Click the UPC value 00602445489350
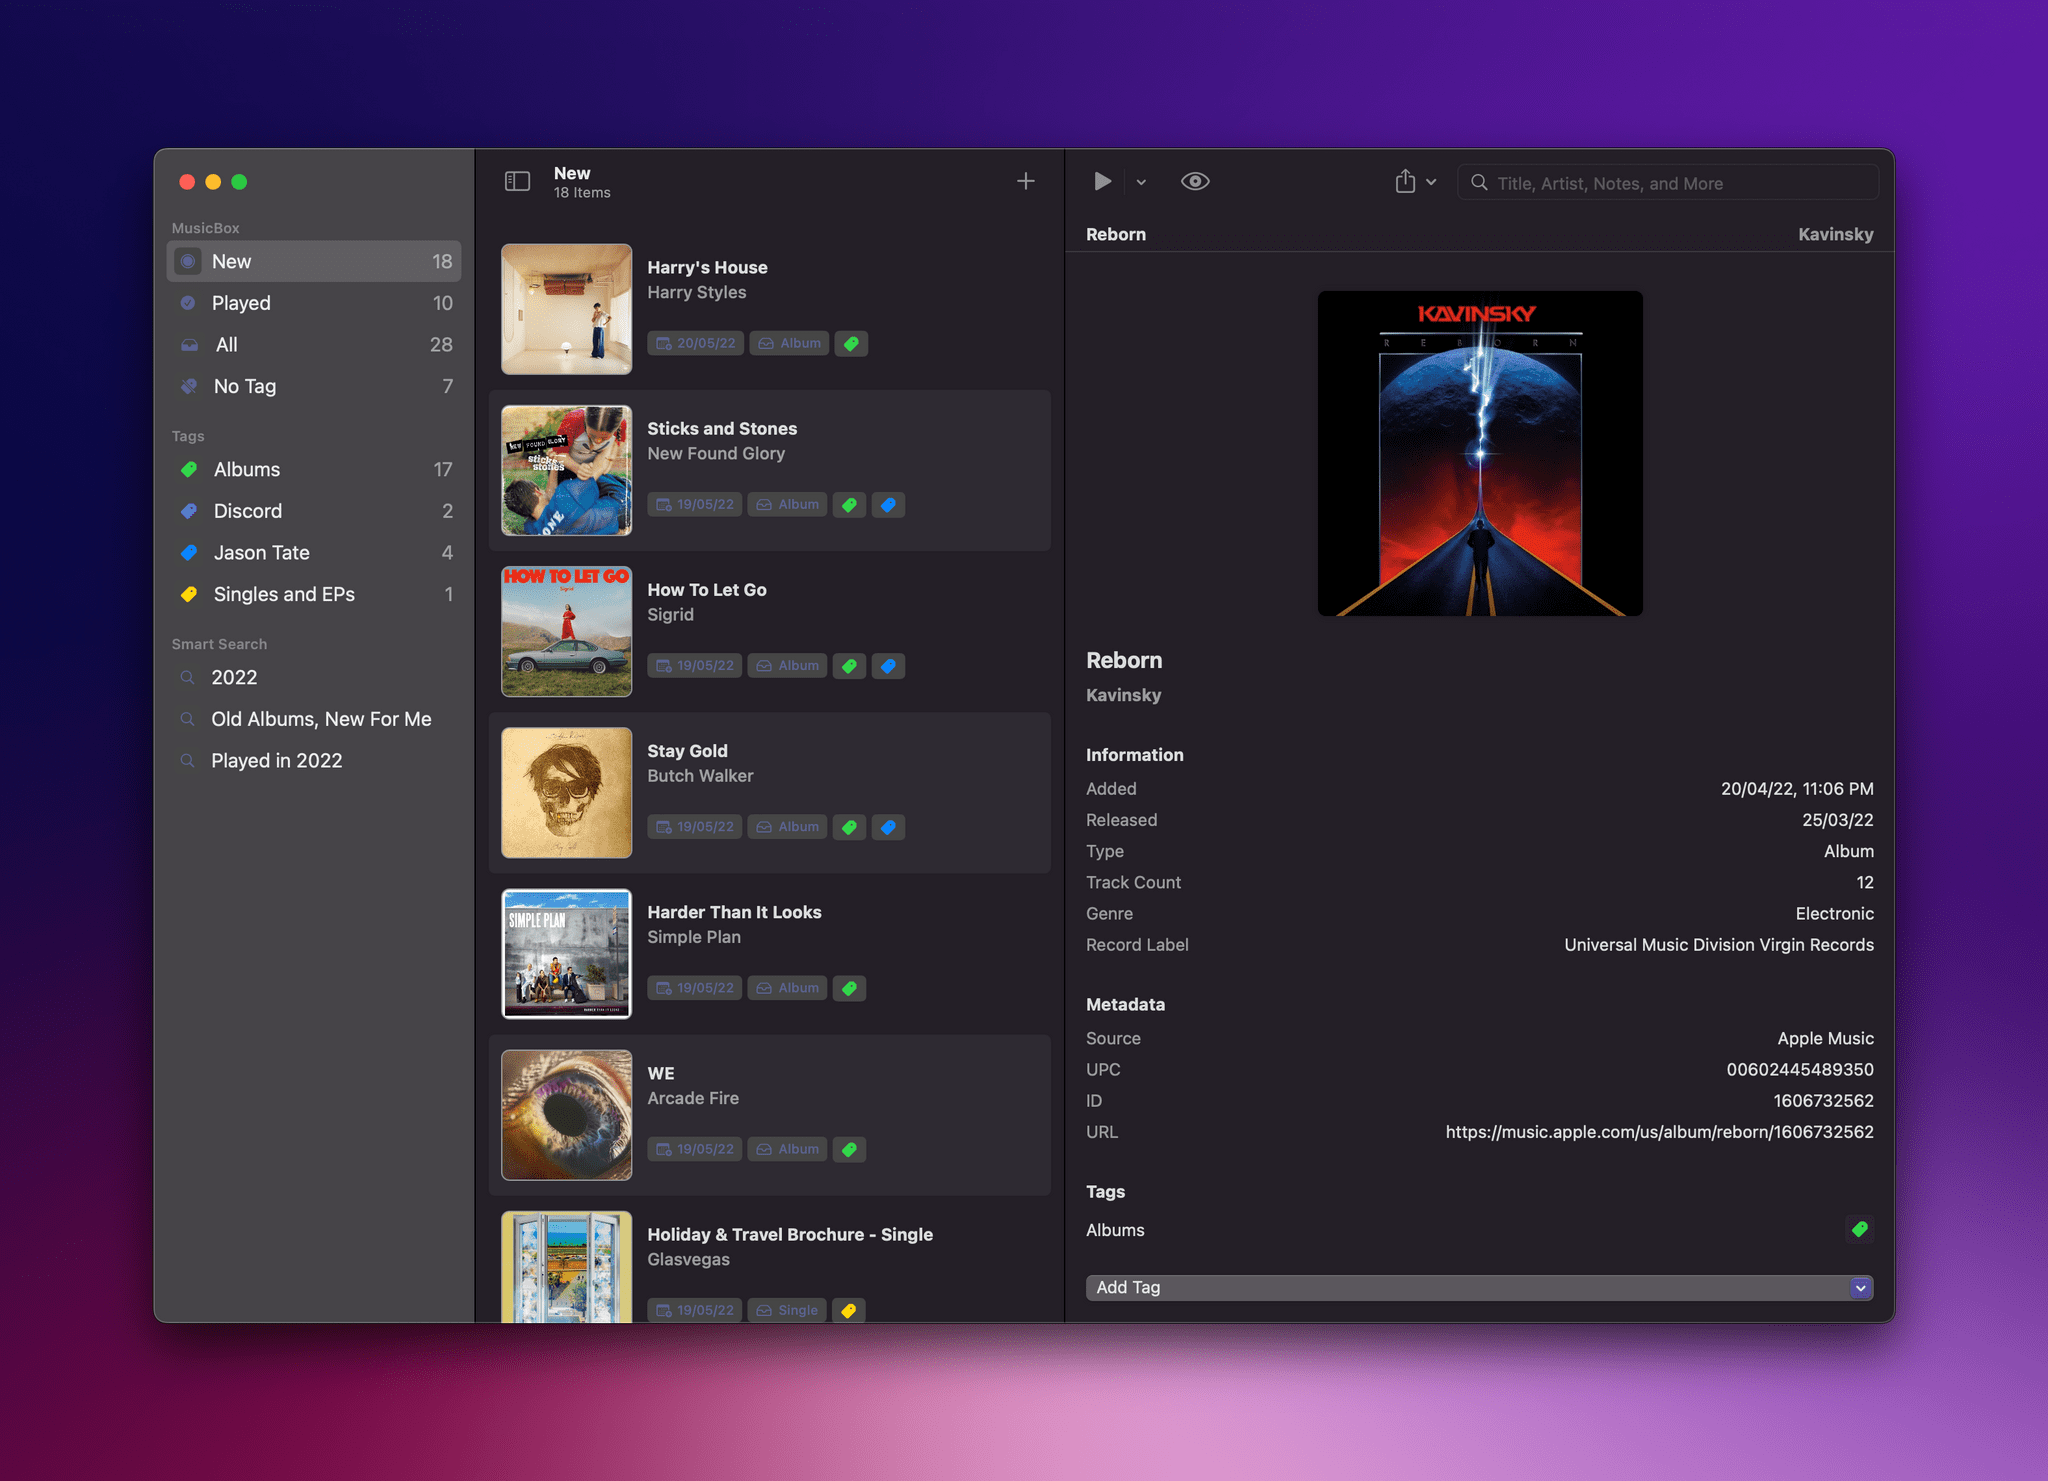Screen dimensions: 2048x1481 tap(1800, 1069)
